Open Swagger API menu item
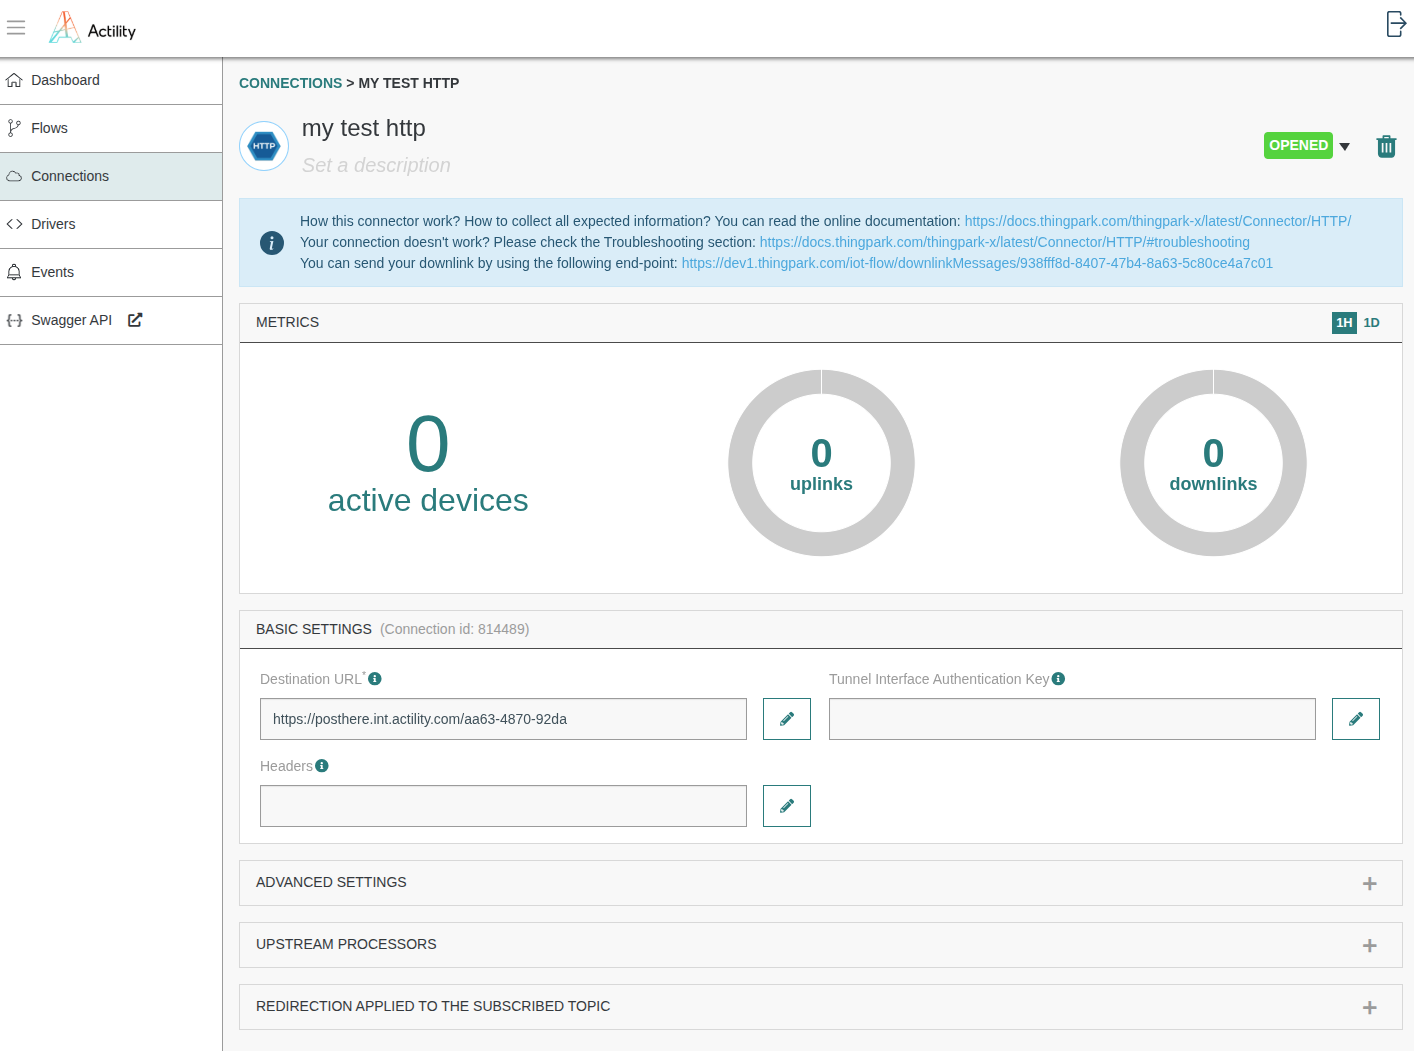The height and width of the screenshot is (1051, 1414). 111,320
